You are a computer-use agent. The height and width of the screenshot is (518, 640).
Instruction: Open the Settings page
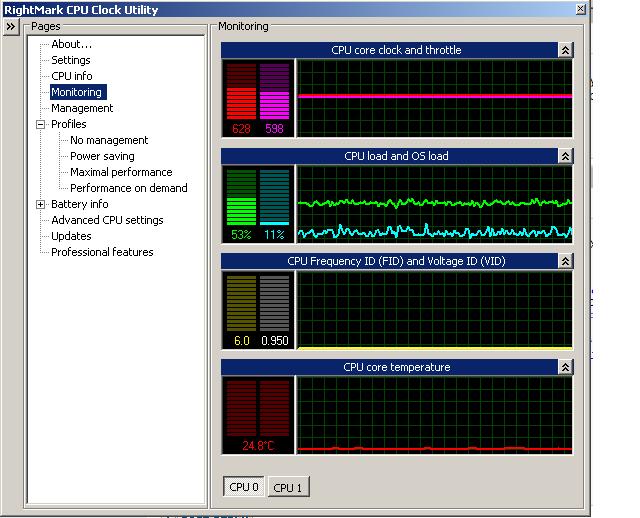pos(71,60)
